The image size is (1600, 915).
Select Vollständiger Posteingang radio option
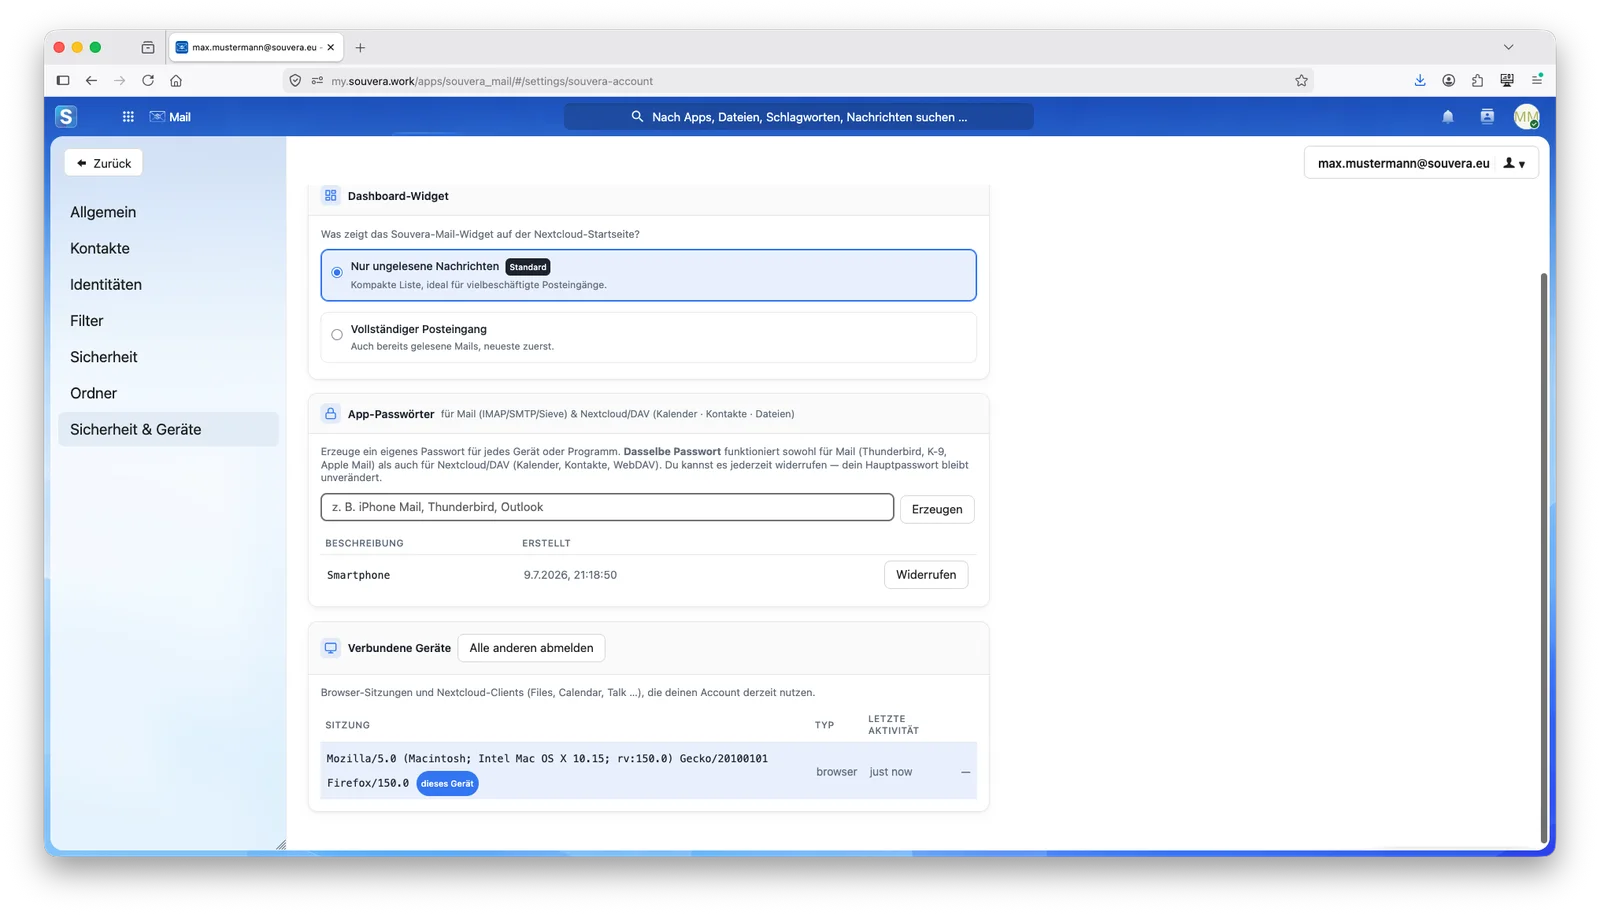(x=337, y=335)
